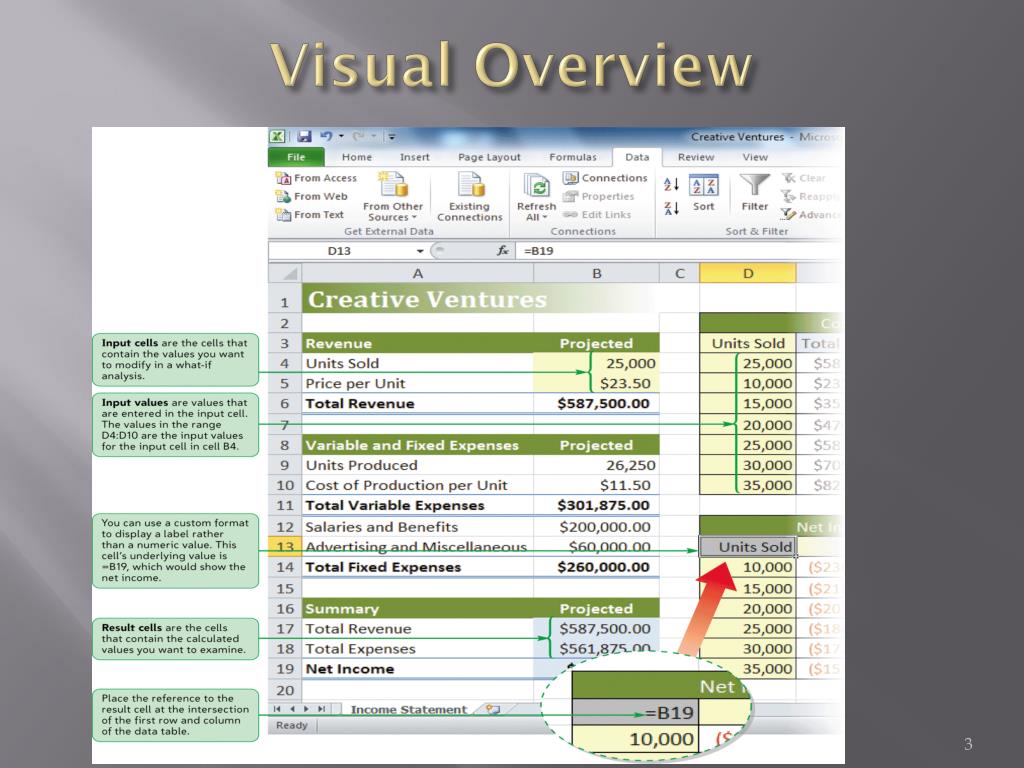Click Sort Z to A icon
This screenshot has height=768, width=1024.
coord(671,208)
